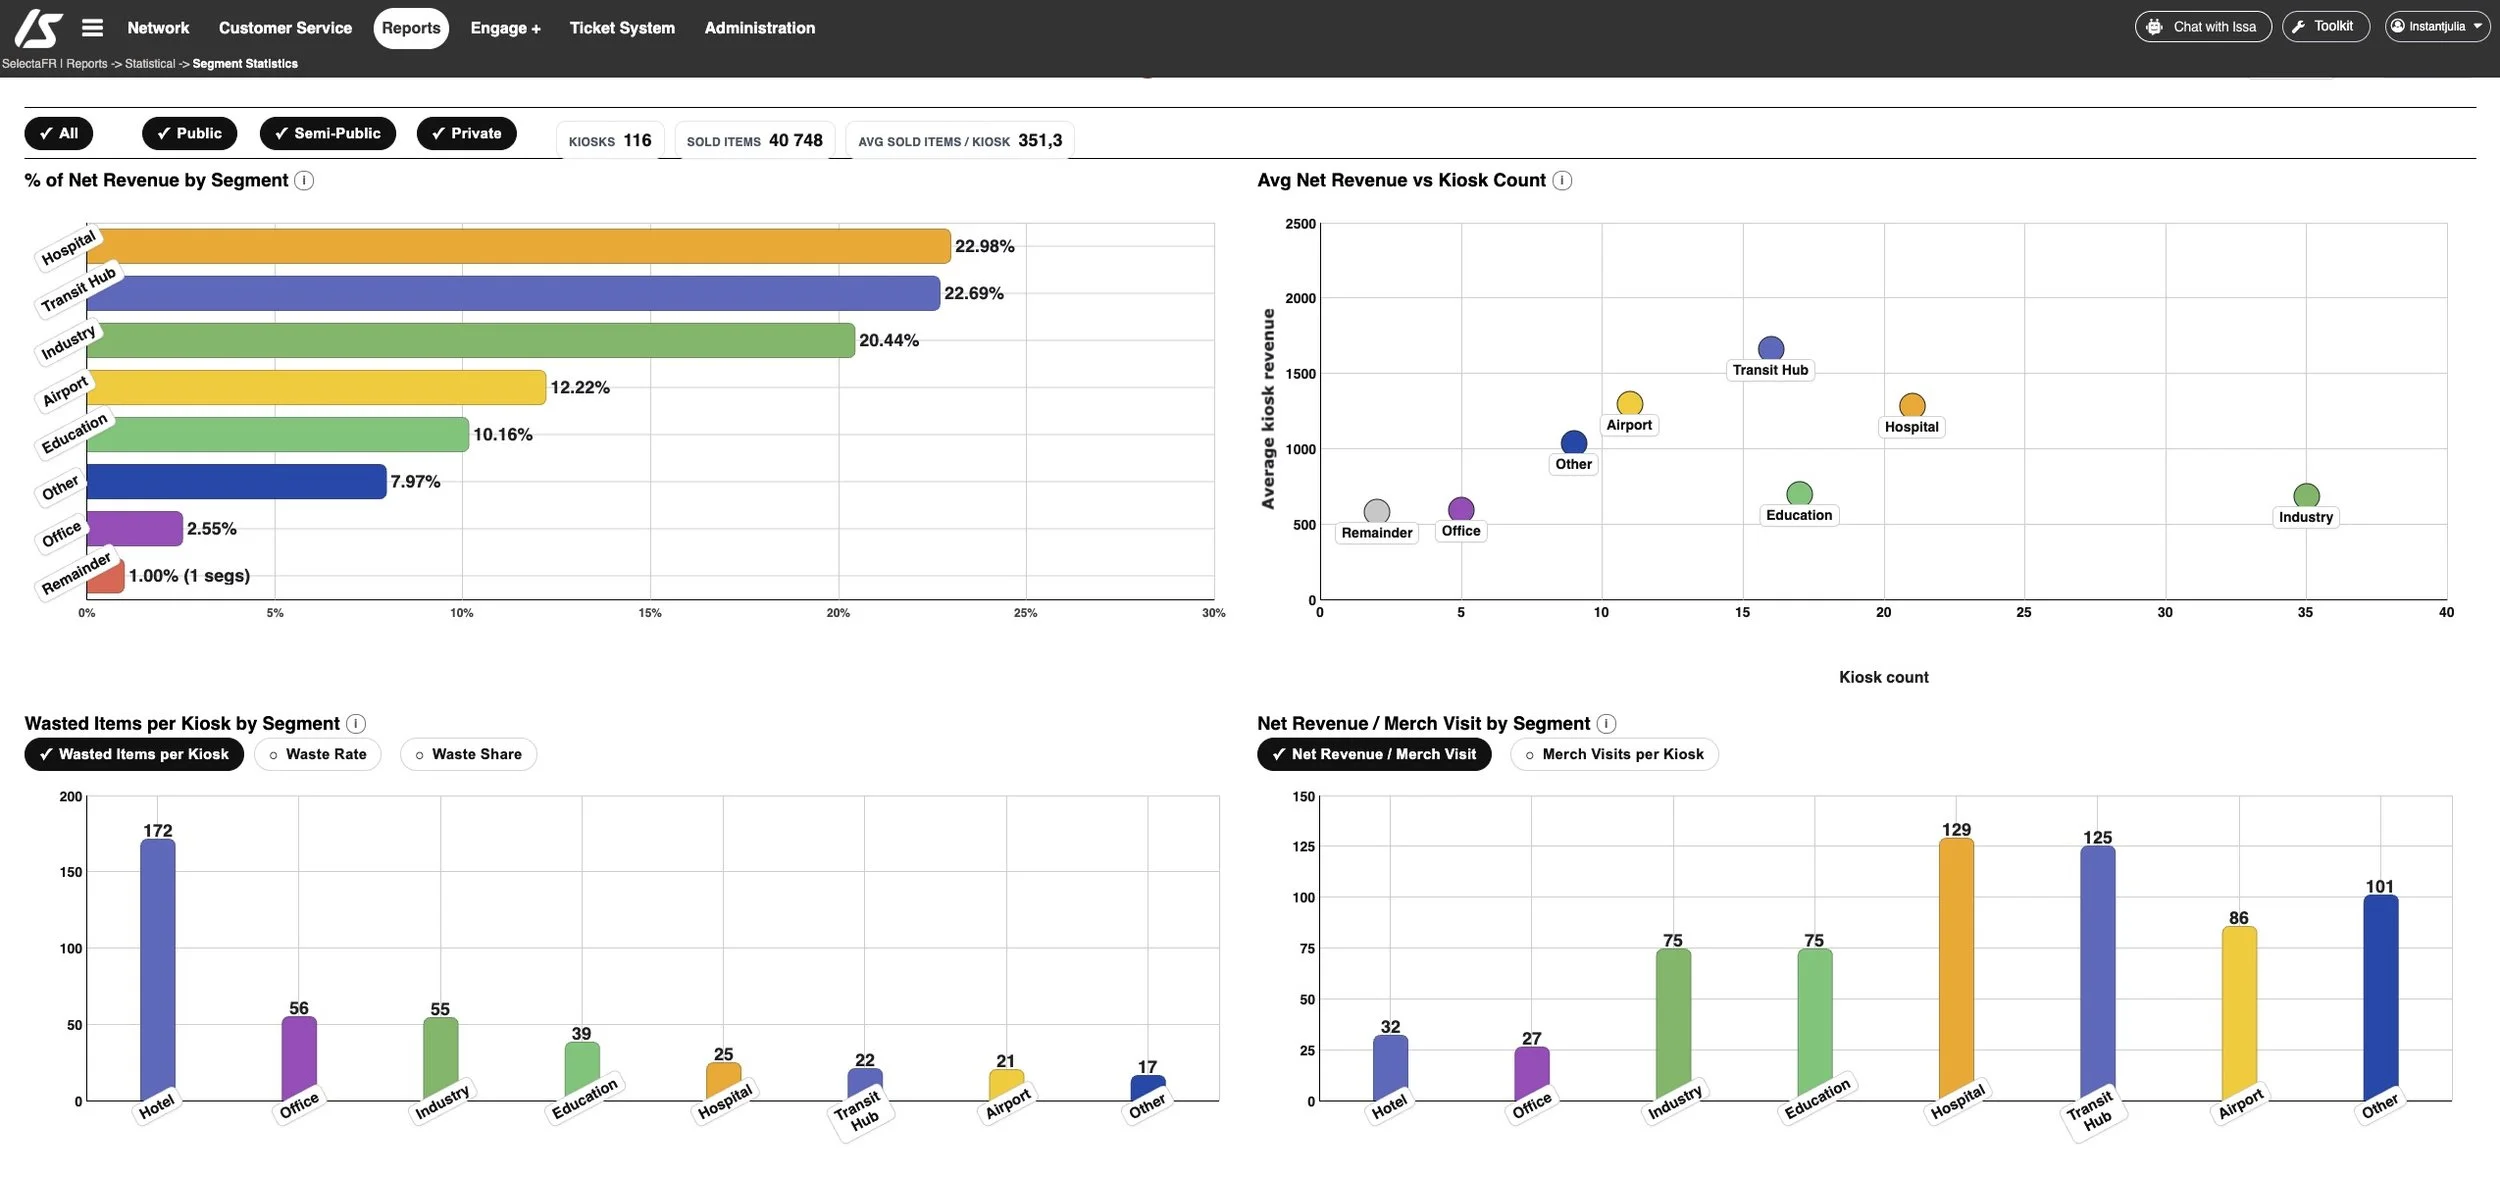Open the Network menu
This screenshot has width=2500, height=1181.
point(157,27)
